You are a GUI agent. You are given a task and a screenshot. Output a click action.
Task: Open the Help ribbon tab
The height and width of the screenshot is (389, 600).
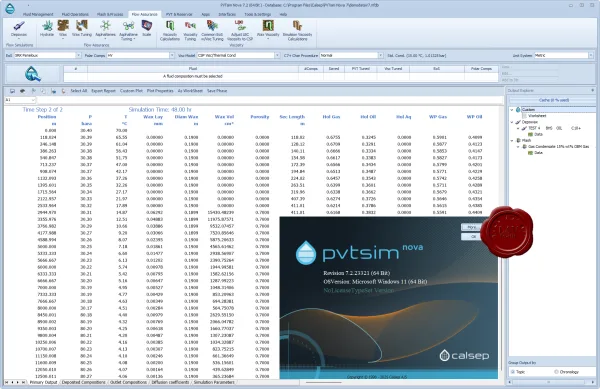tap(283, 14)
